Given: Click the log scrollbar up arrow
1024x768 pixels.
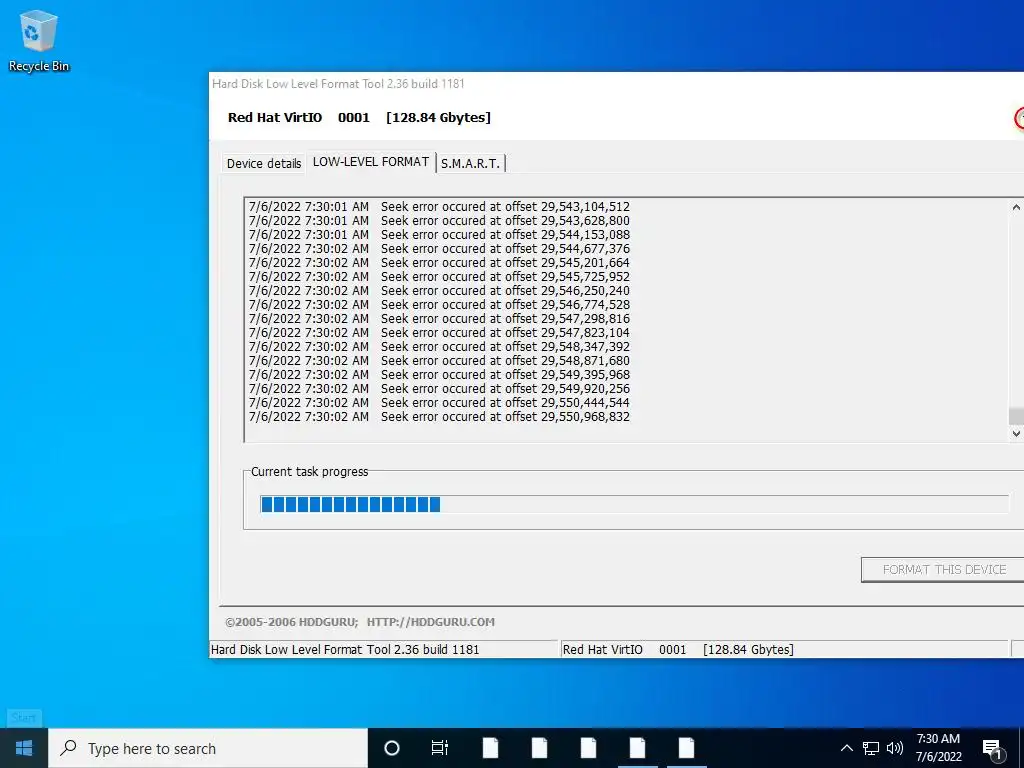Looking at the screenshot, I should pos(1016,207).
